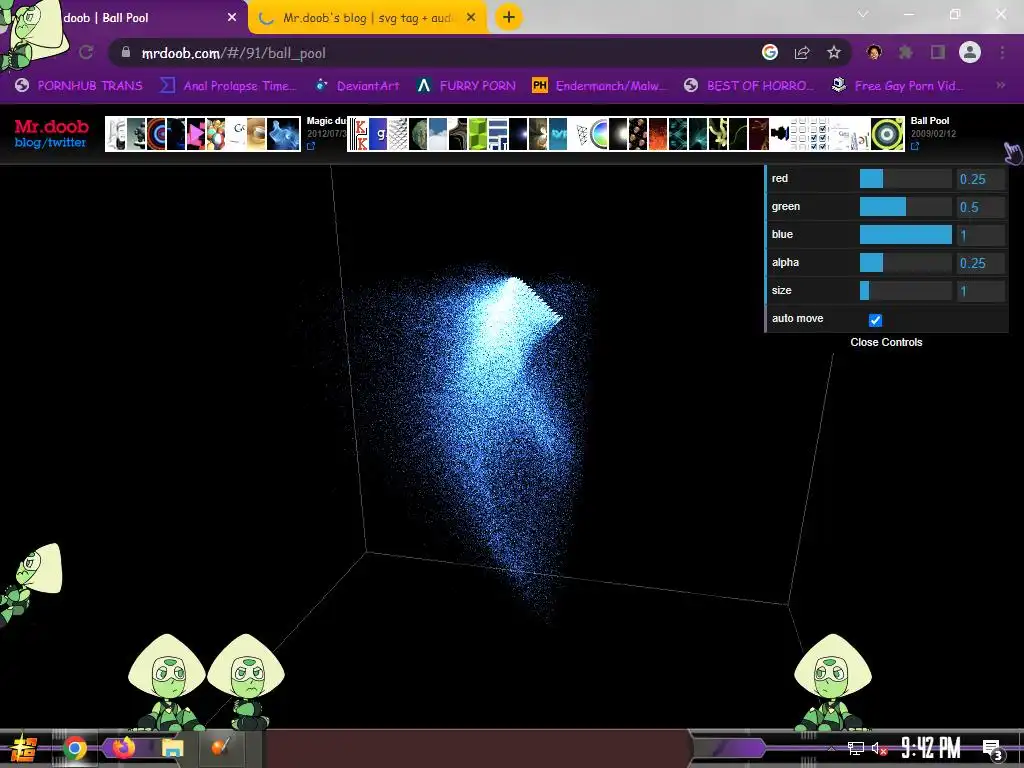Click the blue value field showing 1
Image resolution: width=1024 pixels, height=768 pixels.
tap(980, 235)
